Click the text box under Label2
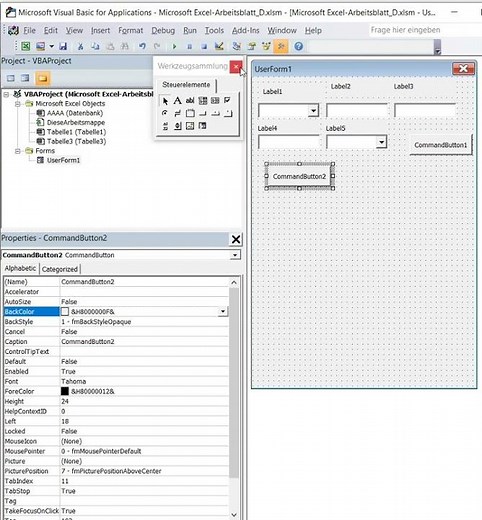This screenshot has height=520, width=482. (x=357, y=110)
